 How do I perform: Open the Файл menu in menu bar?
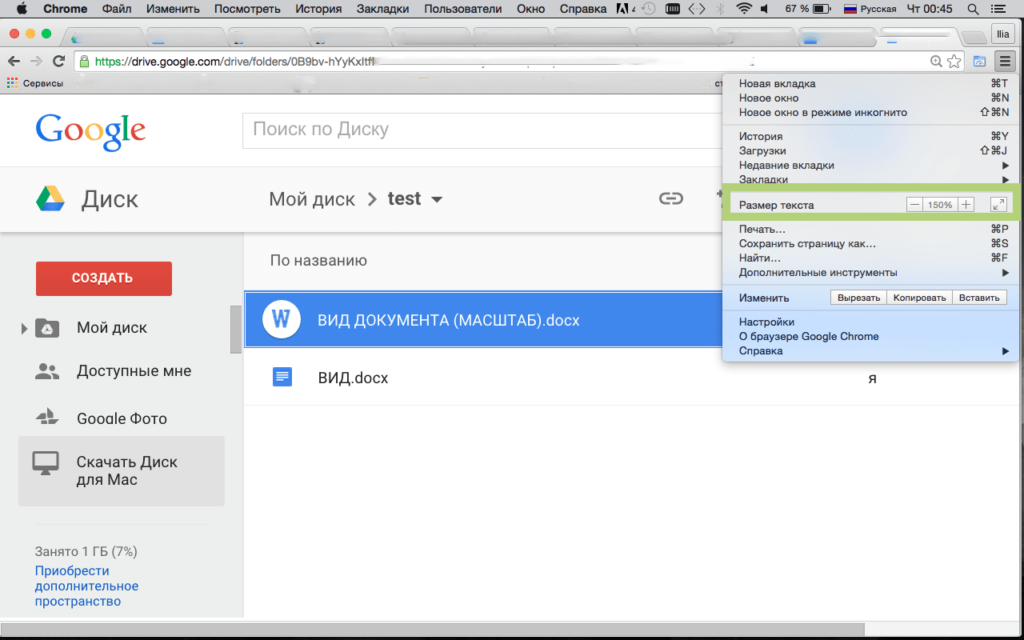pyautogui.click(x=117, y=9)
